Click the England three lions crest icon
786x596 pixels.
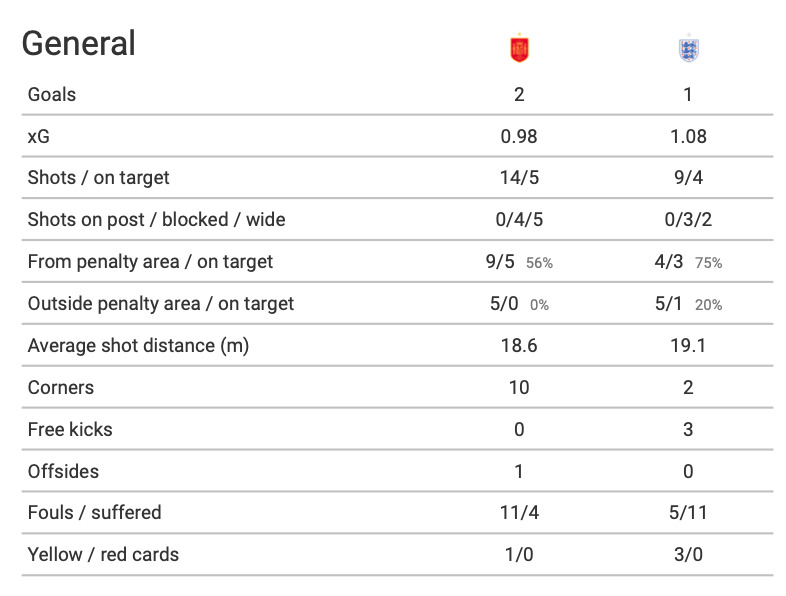coord(688,49)
